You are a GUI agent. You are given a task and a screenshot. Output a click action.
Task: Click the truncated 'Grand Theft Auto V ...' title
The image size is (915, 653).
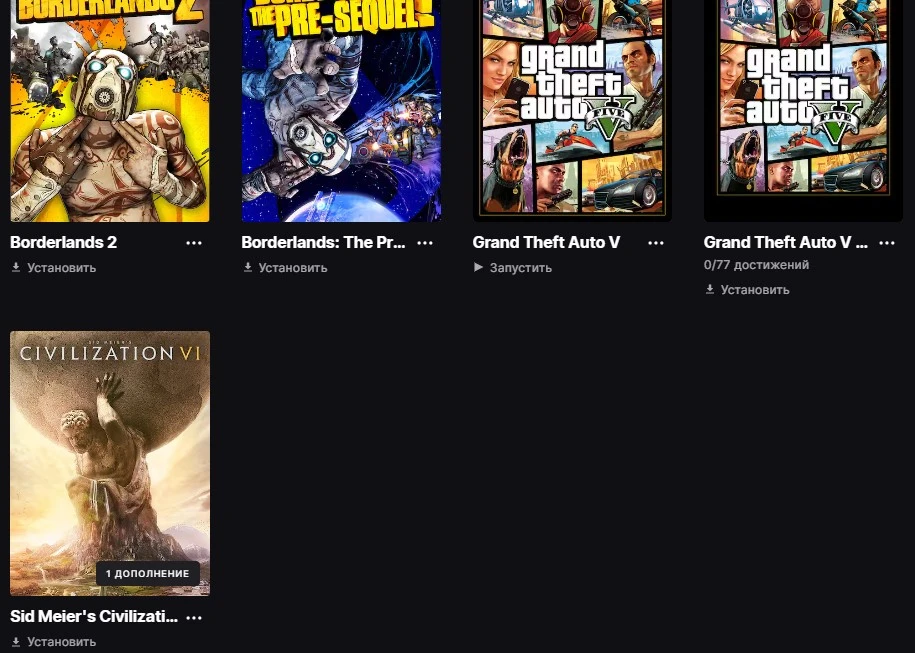[785, 242]
